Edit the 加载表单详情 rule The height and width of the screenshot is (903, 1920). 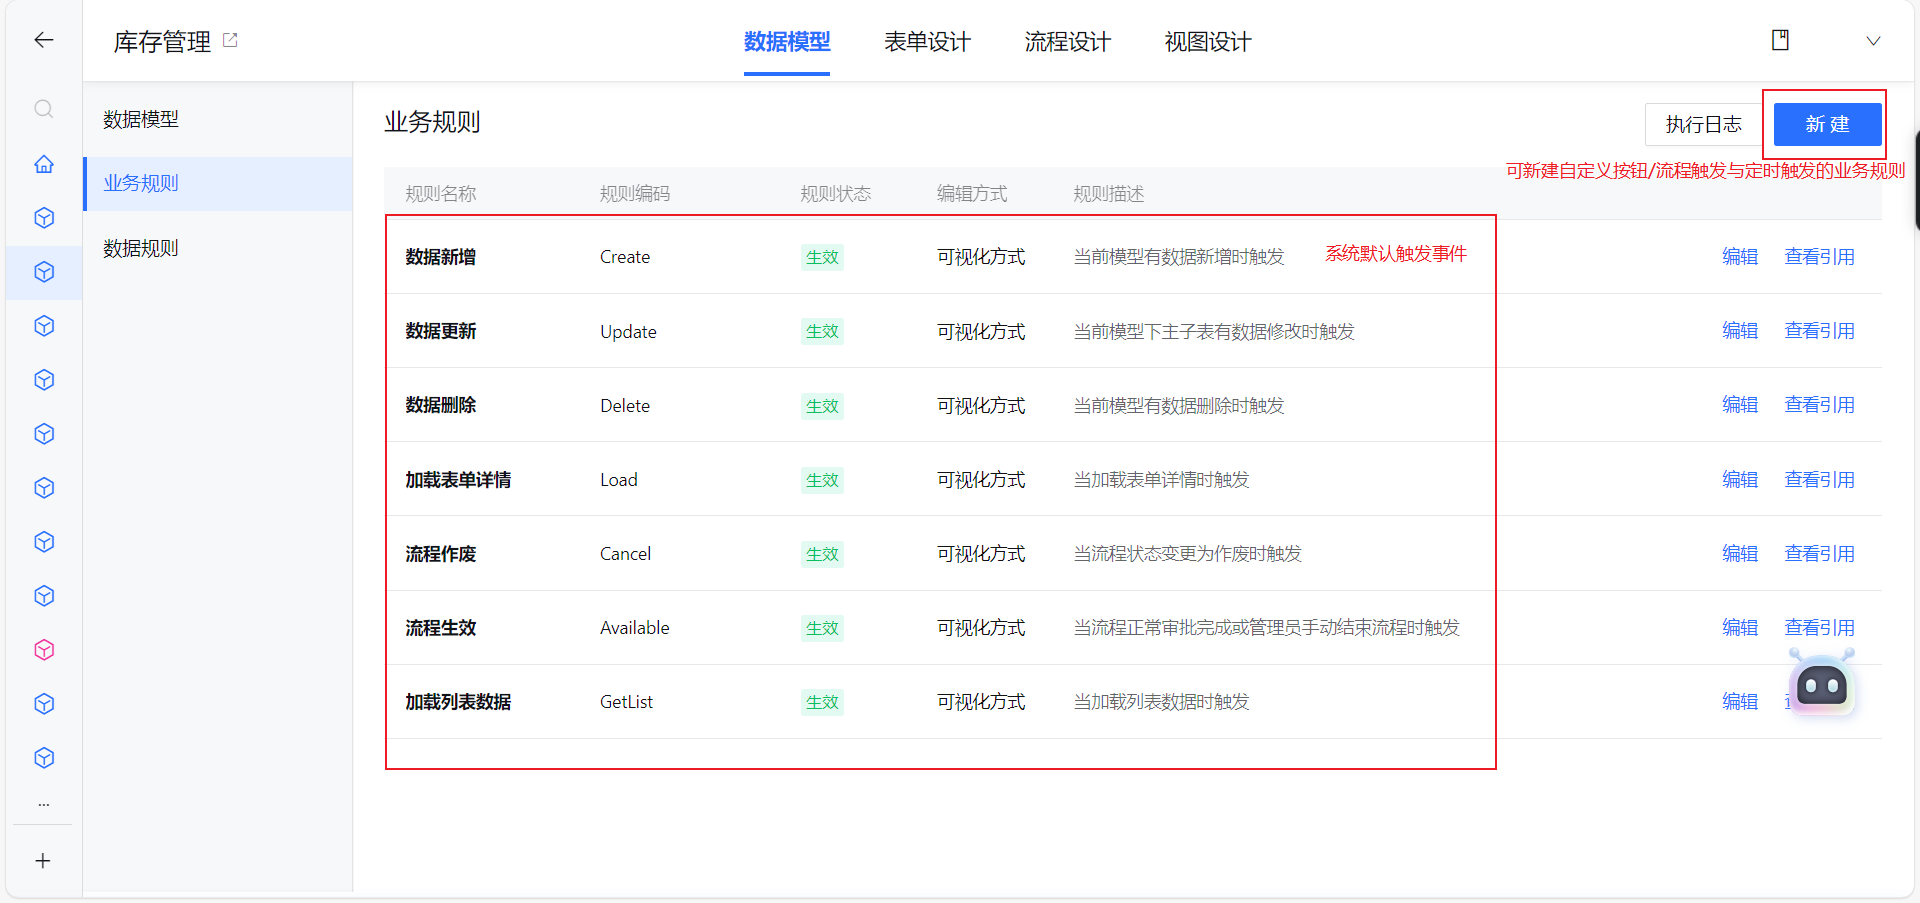(x=1740, y=480)
